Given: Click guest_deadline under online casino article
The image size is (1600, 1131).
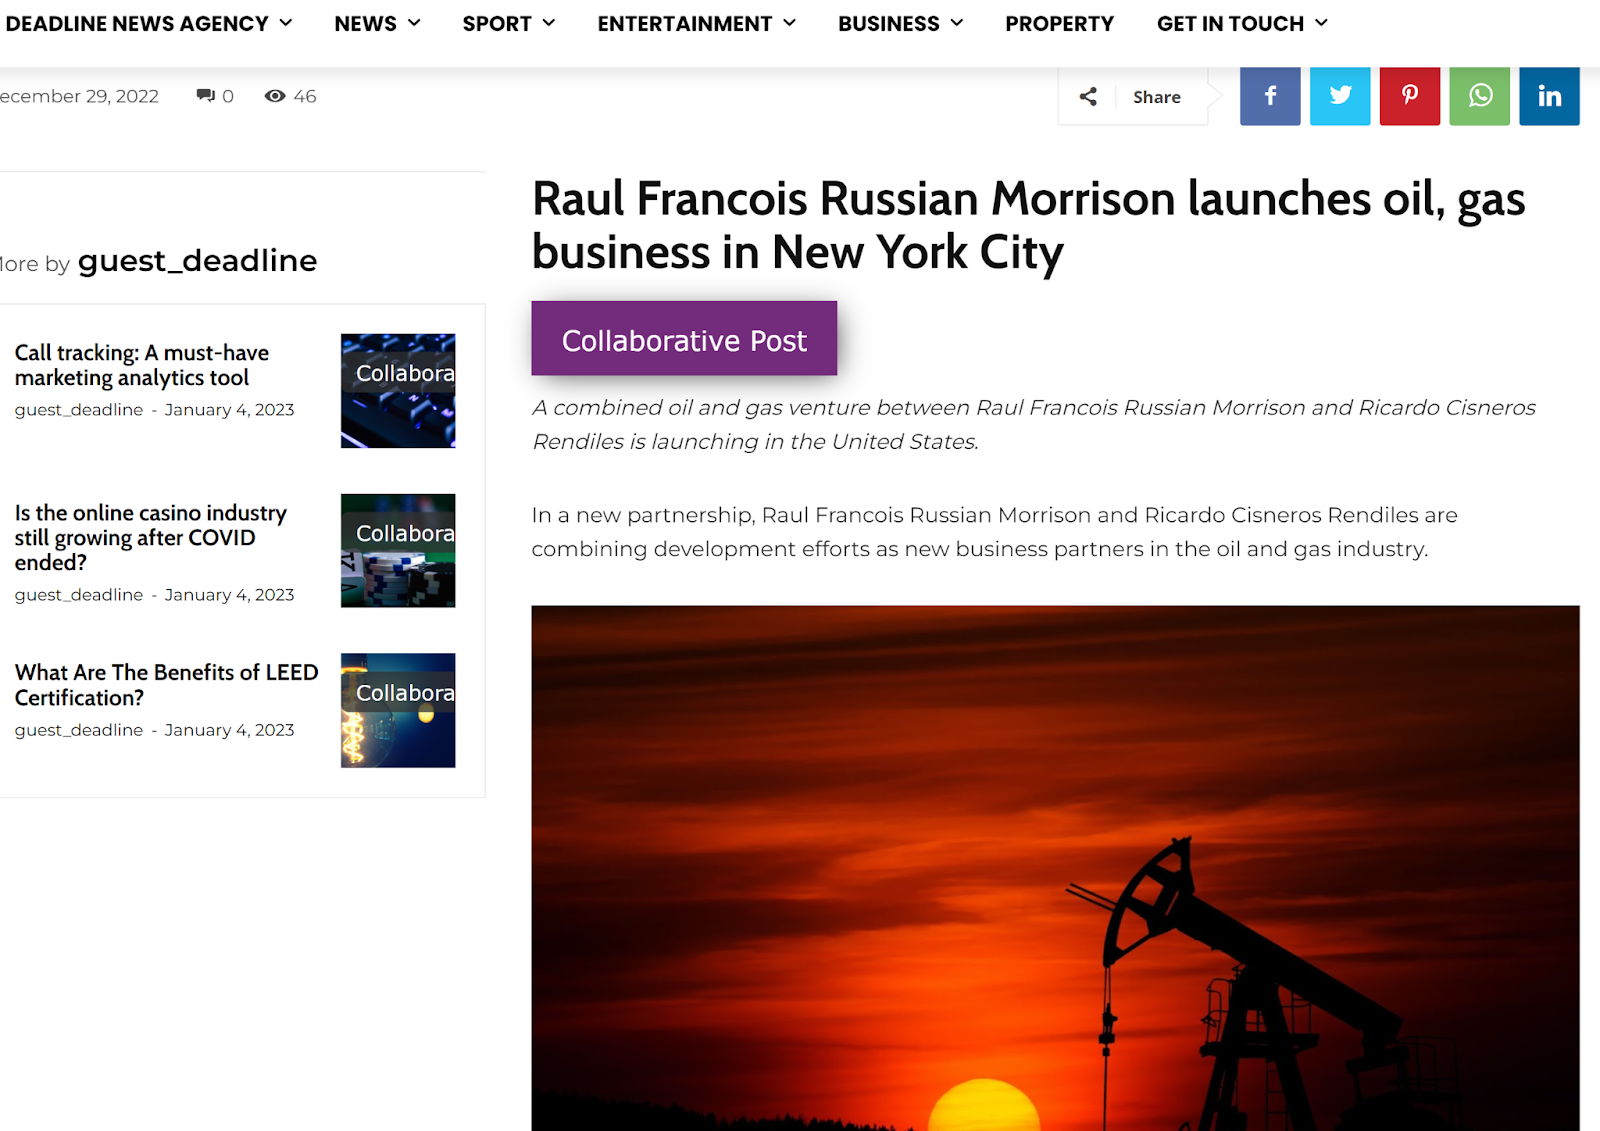Looking at the screenshot, I should click(x=79, y=595).
